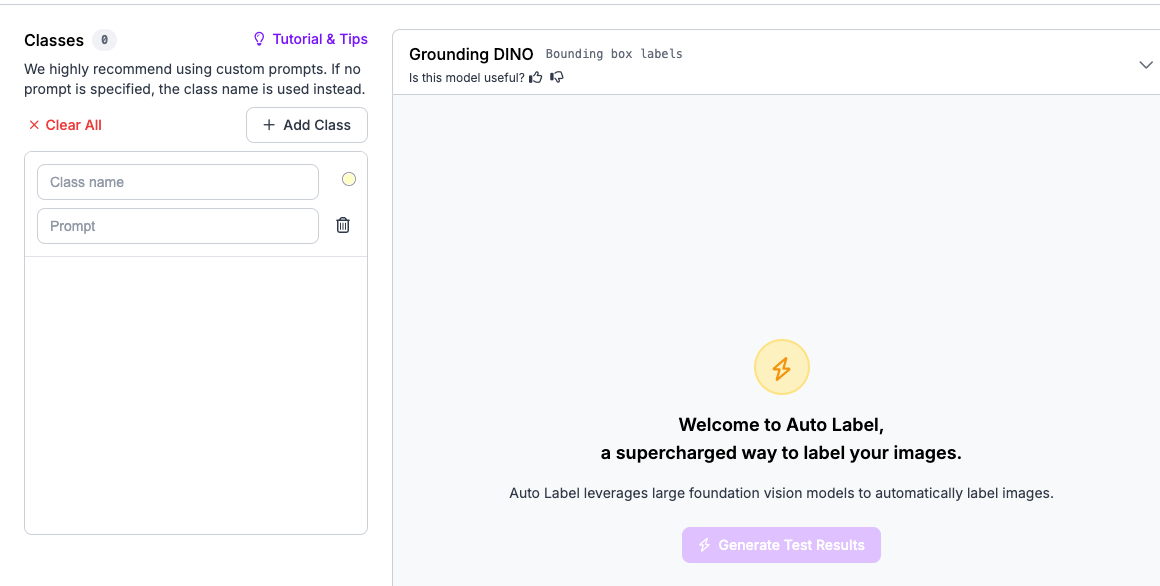Image resolution: width=1160 pixels, height=586 pixels.
Task: Focus the Prompt input field
Action: click(x=178, y=226)
